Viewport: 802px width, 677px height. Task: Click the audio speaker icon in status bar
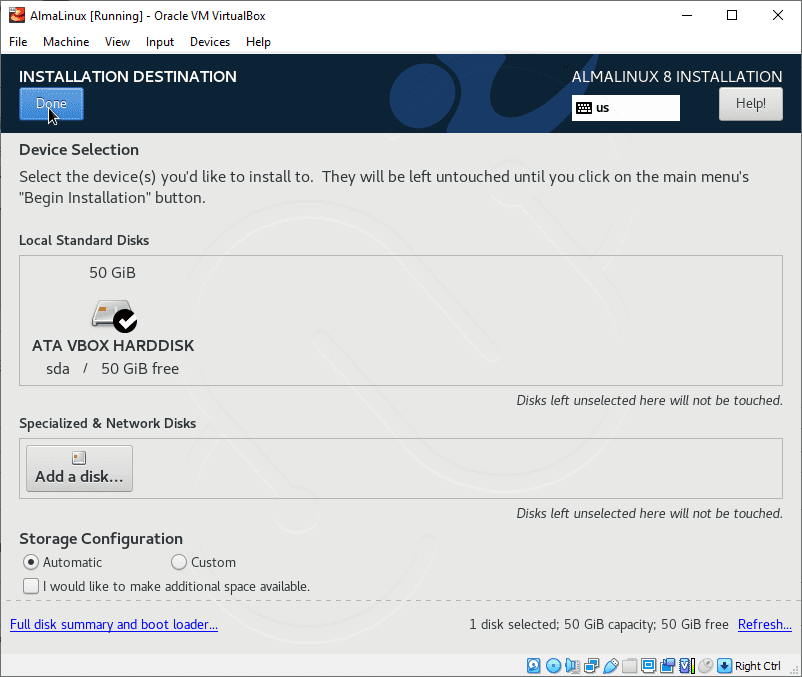point(572,665)
